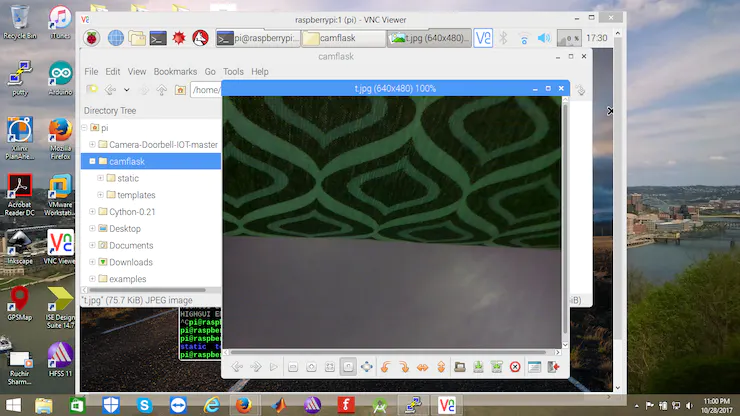Save the image with green arrow icon
740x416 pixels.
[478, 367]
